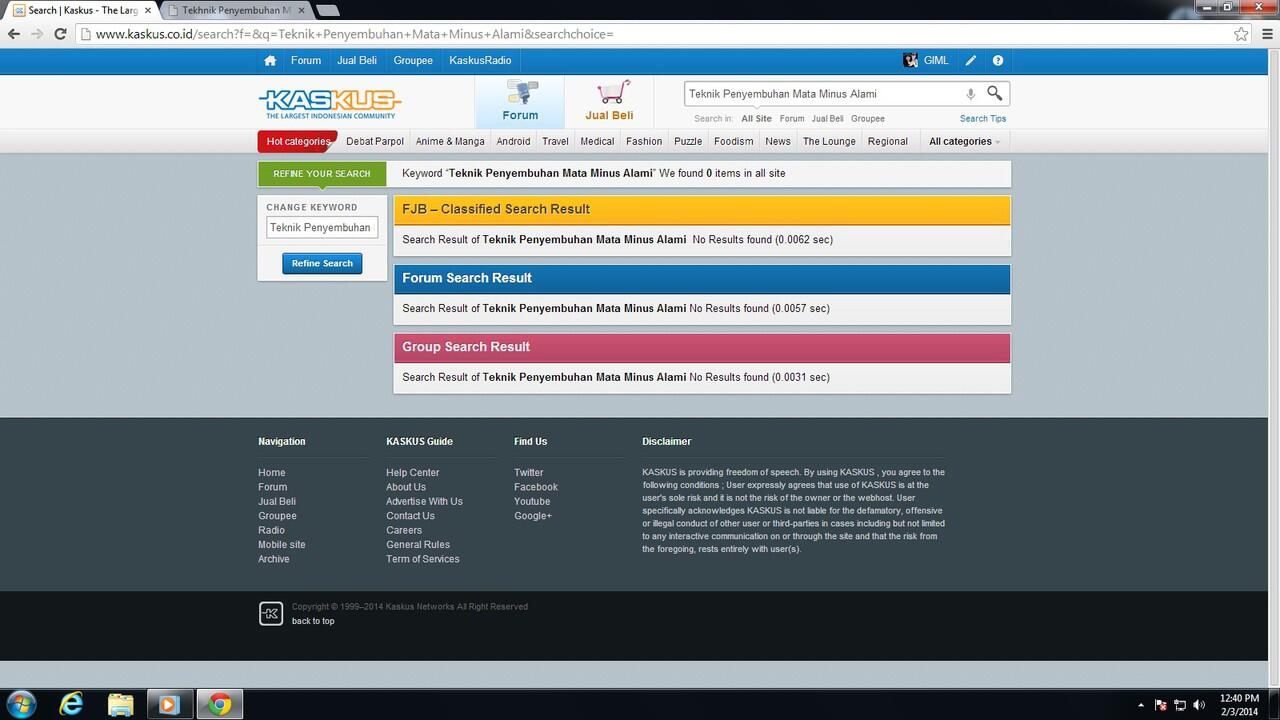Screen dimensions: 1280x720
Task: Click the main search text box
Action: click(x=823, y=93)
